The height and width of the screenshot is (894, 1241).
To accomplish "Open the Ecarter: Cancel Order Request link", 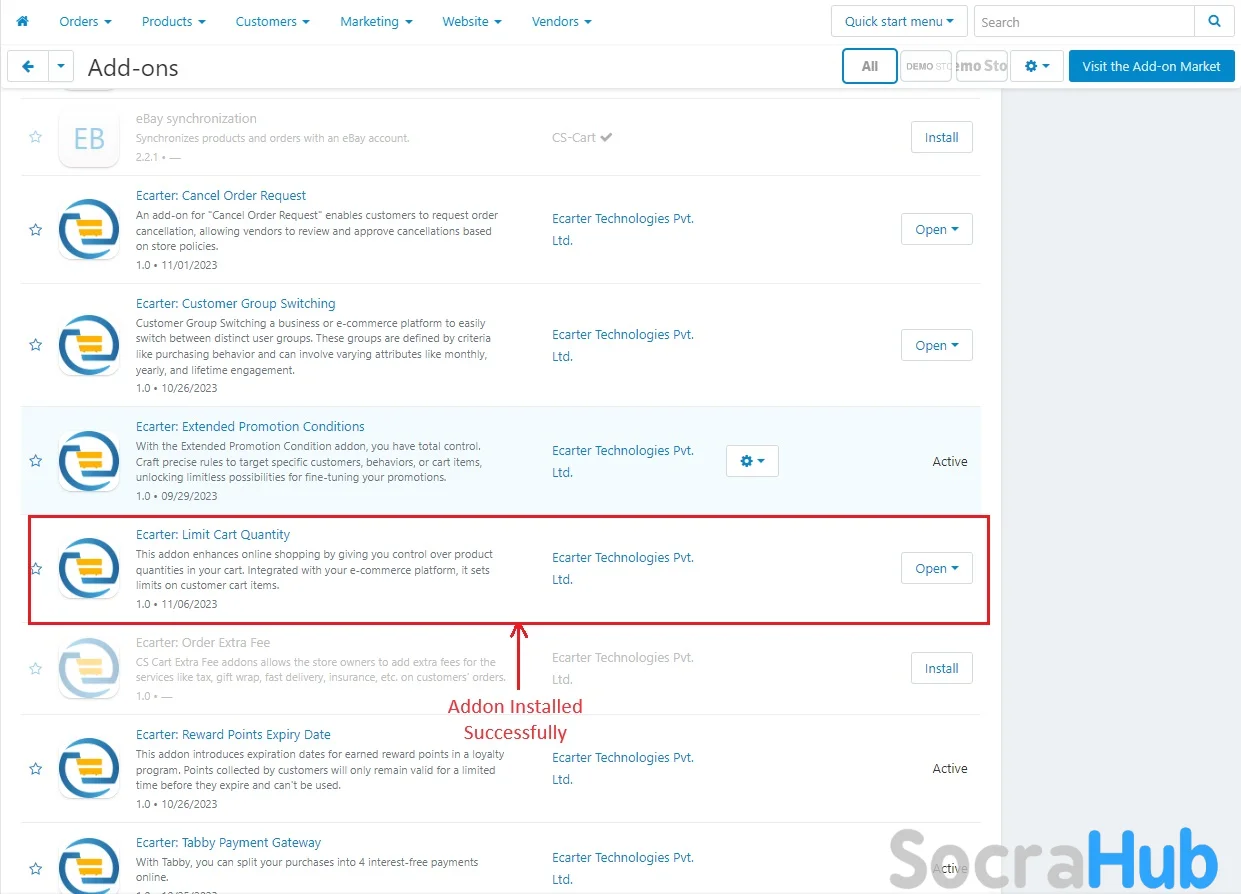I will click(x=221, y=195).
